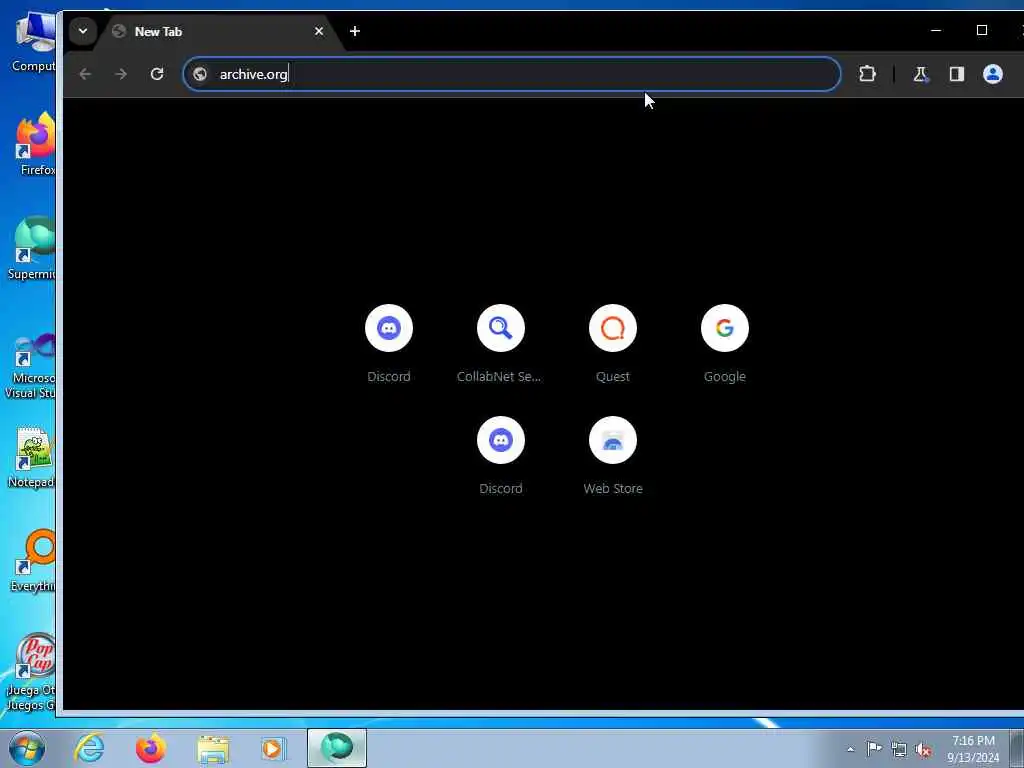The image size is (1024, 768).
Task: Reload the current page
Action: point(157,74)
